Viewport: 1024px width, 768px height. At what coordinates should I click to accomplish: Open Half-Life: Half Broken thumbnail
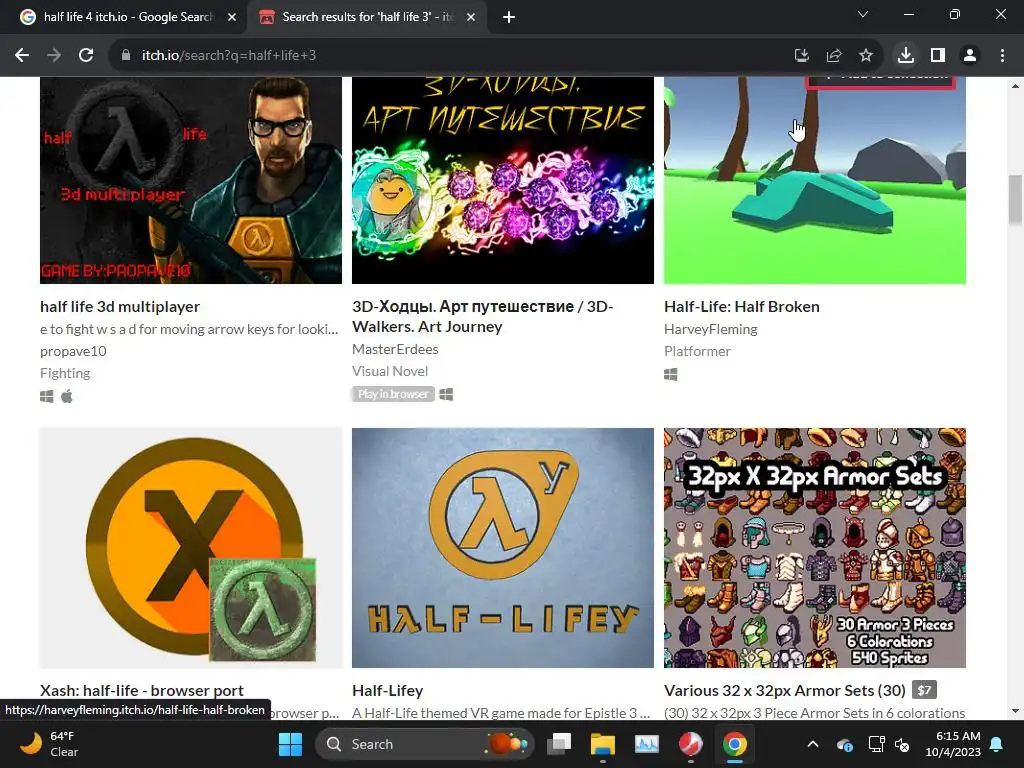815,180
